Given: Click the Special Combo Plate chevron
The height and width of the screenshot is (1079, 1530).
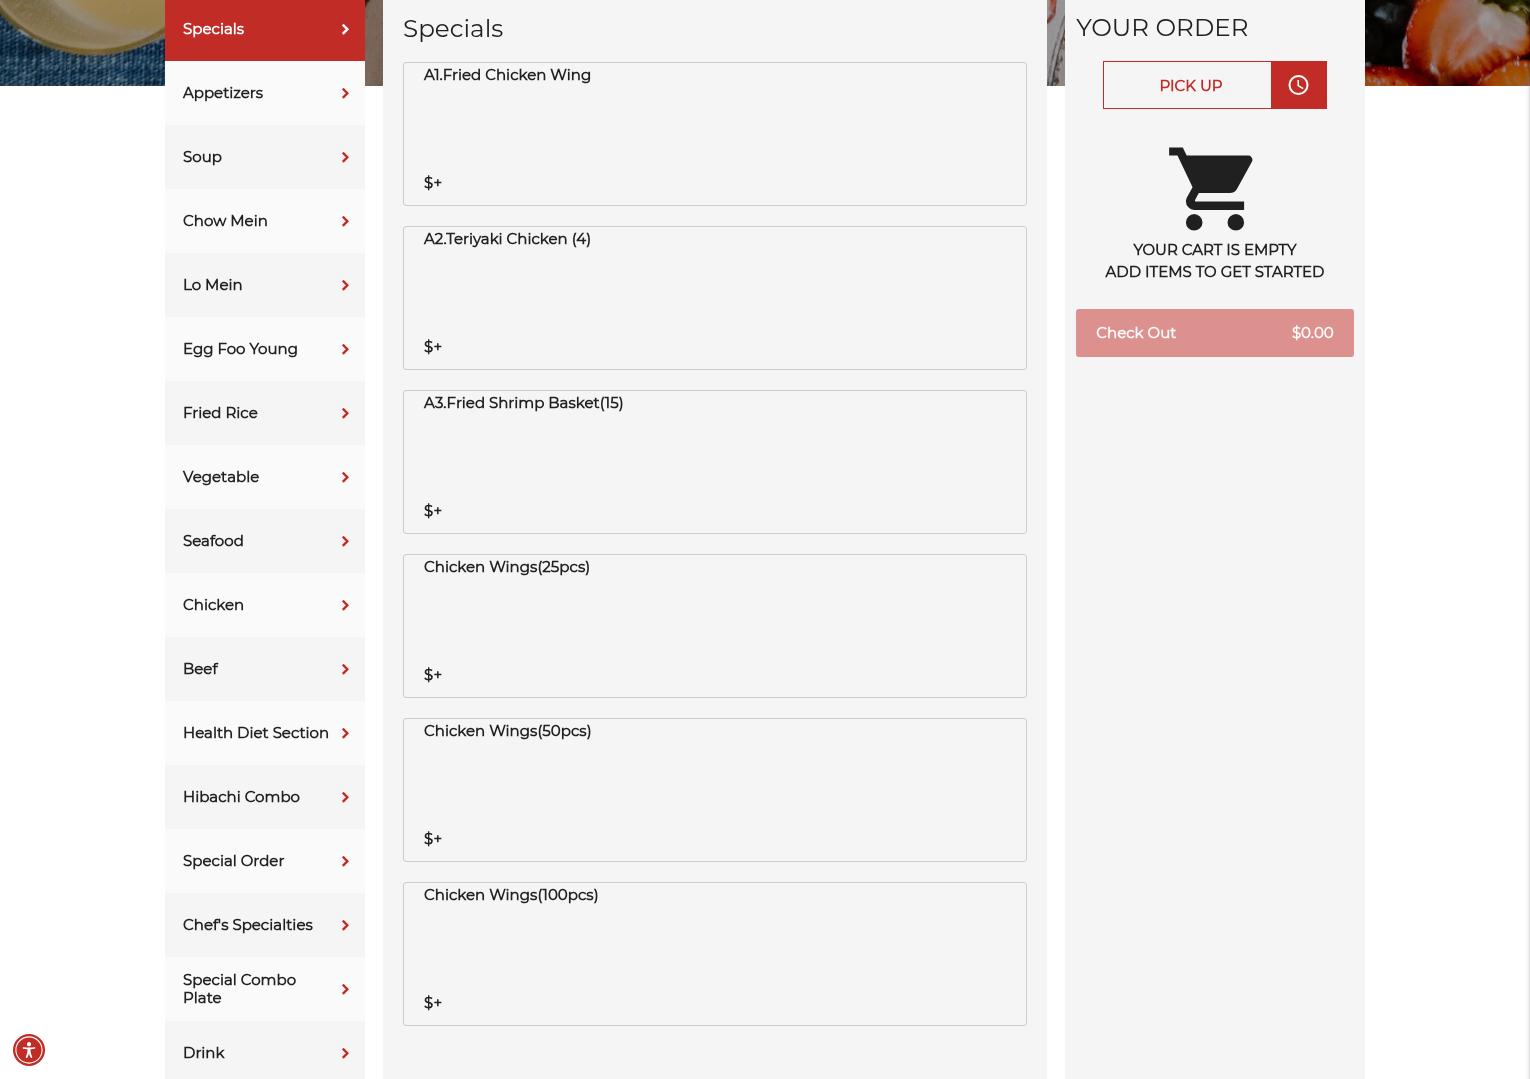Looking at the screenshot, I should [x=345, y=989].
